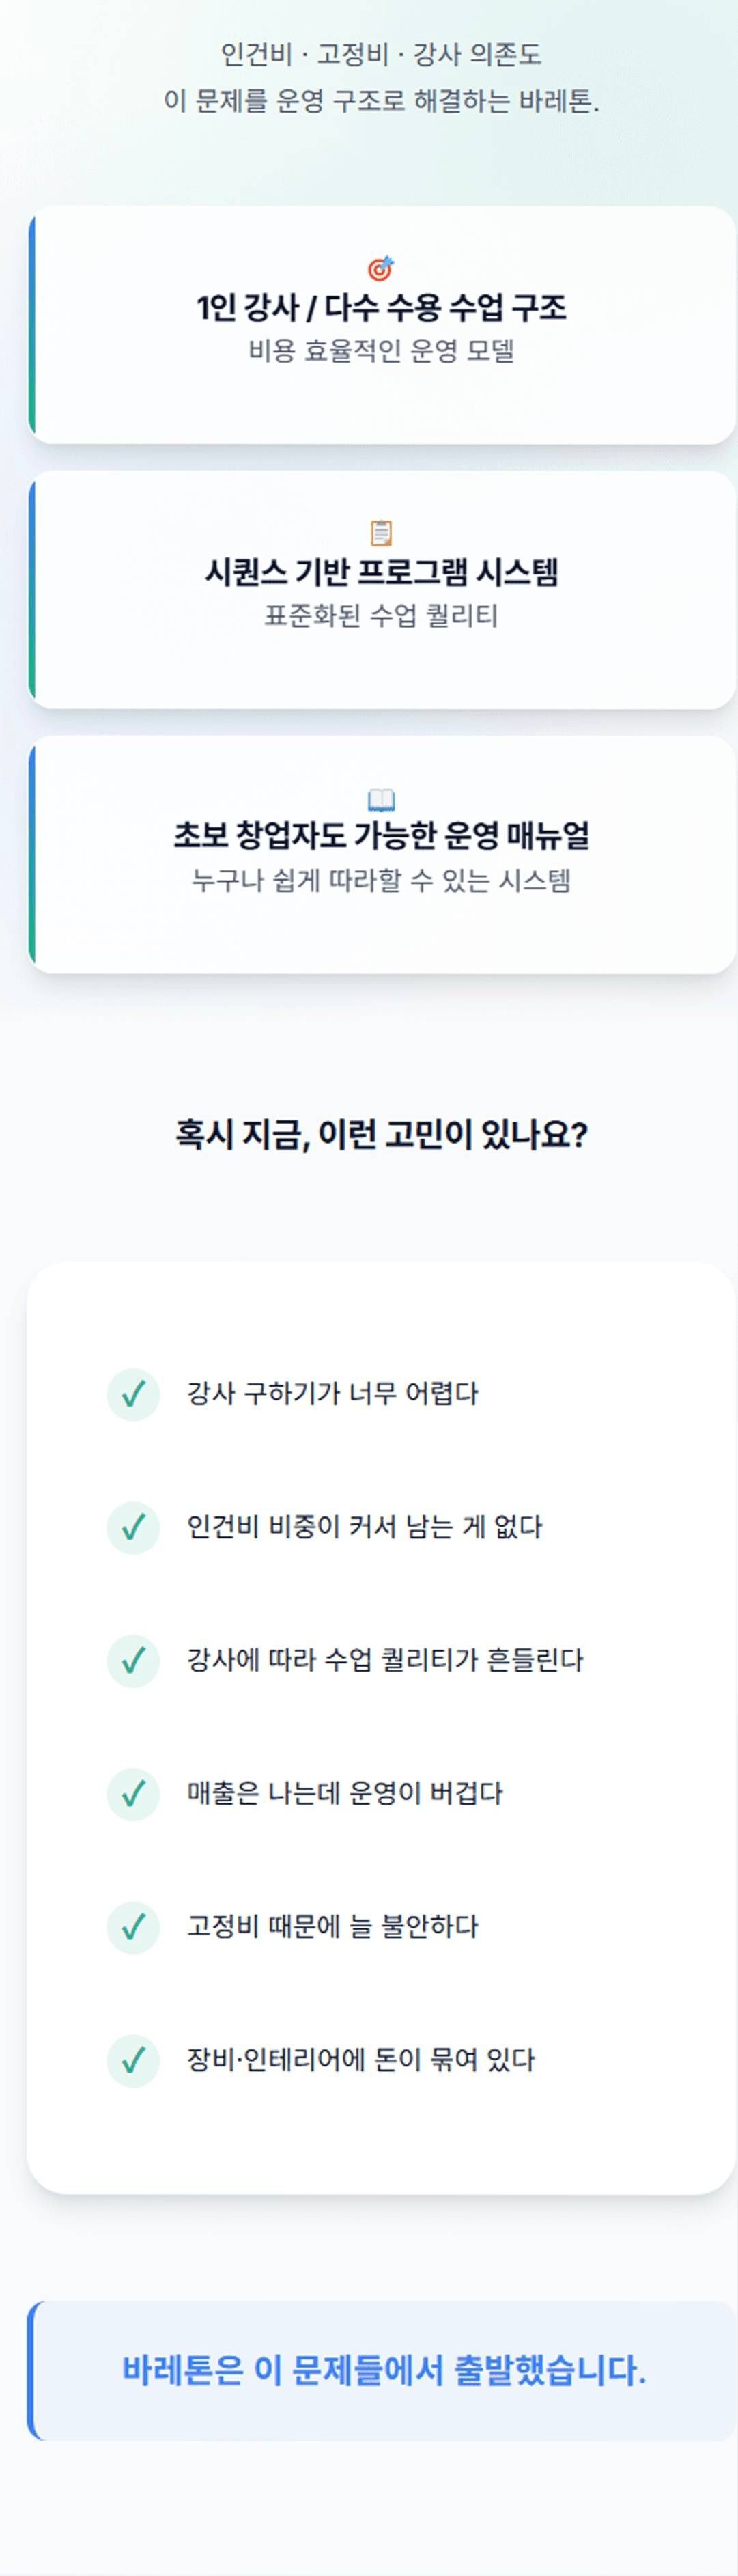Screen dimensions: 738x2576
Task: Click checkmark beside 강사에 따라 수업 퀄리티가
Action: point(133,1660)
